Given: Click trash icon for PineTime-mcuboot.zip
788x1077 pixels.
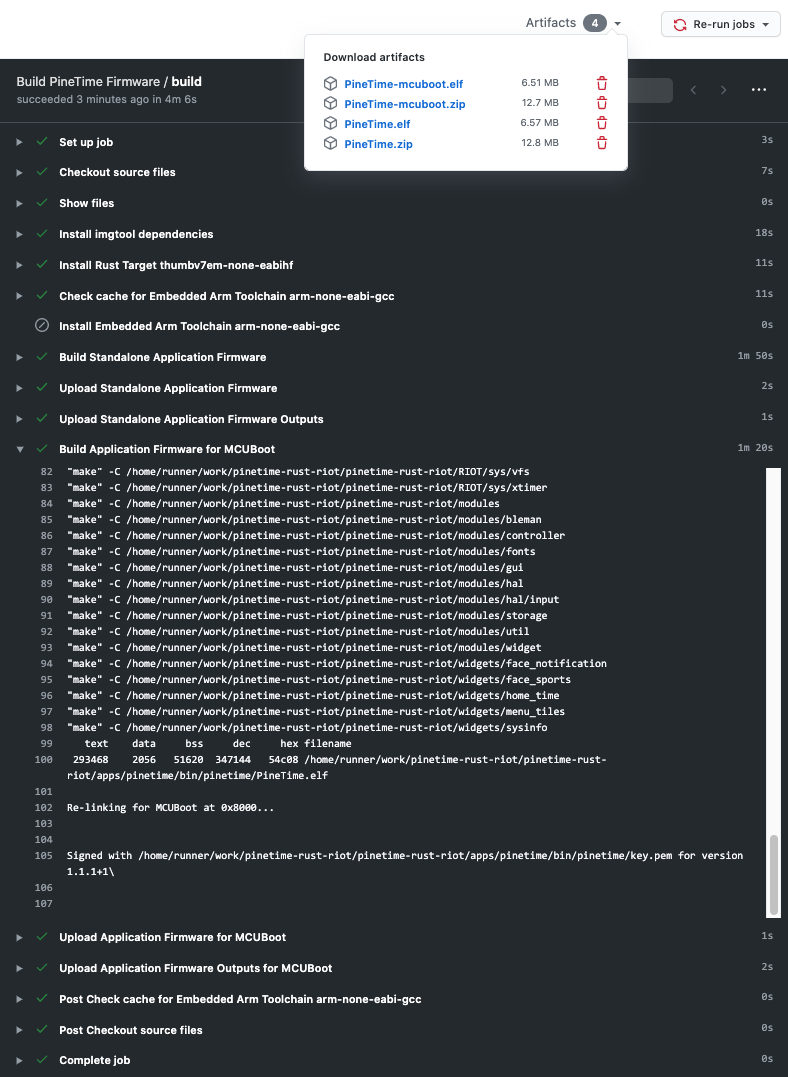Looking at the screenshot, I should 602,104.
